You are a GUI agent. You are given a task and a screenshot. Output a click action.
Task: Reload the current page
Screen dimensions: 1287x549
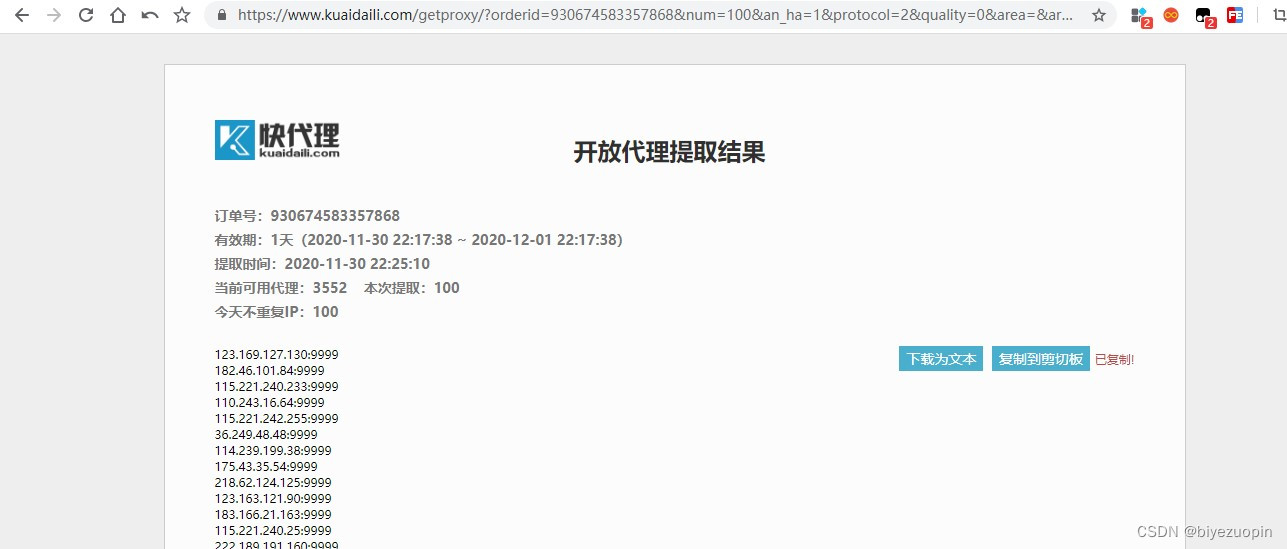tap(86, 15)
